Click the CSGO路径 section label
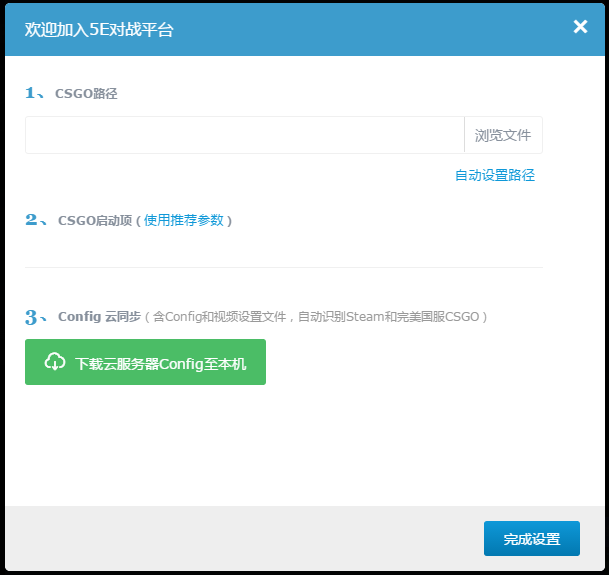The width and height of the screenshot is (609, 575). point(86,94)
